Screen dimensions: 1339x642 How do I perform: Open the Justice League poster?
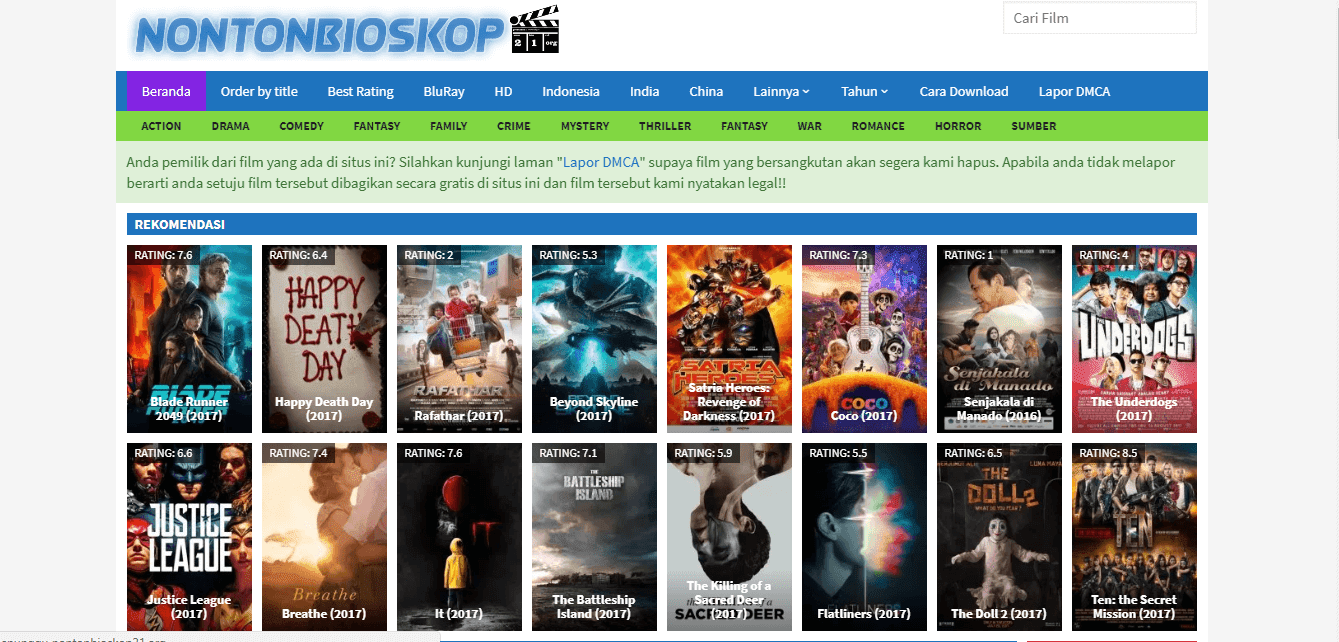(189, 537)
